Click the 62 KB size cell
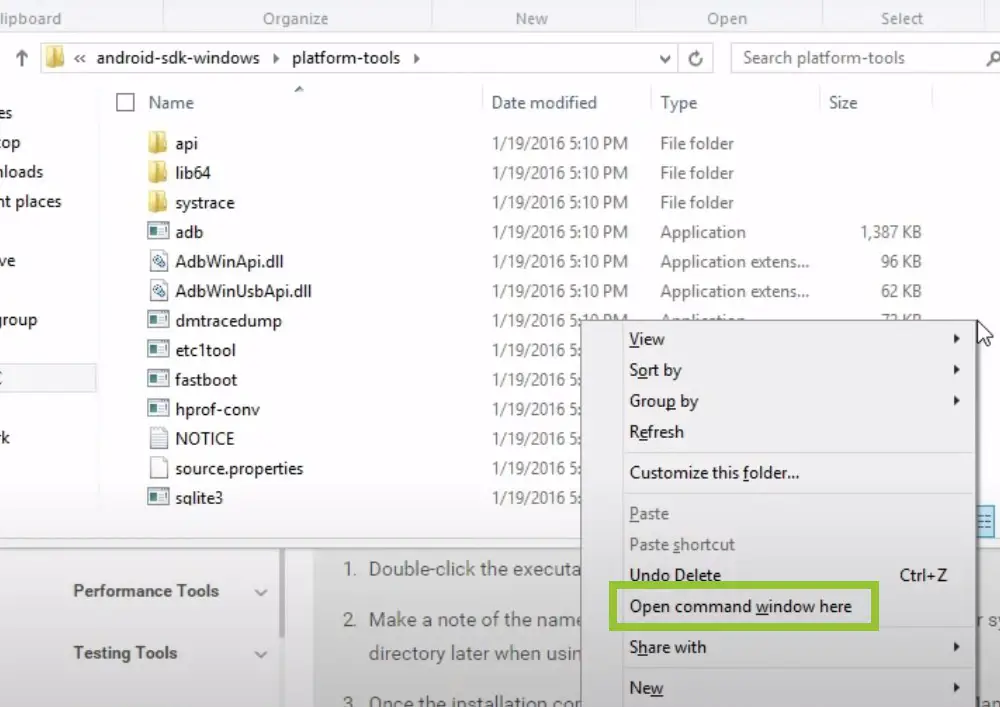1000x707 pixels. tap(901, 291)
